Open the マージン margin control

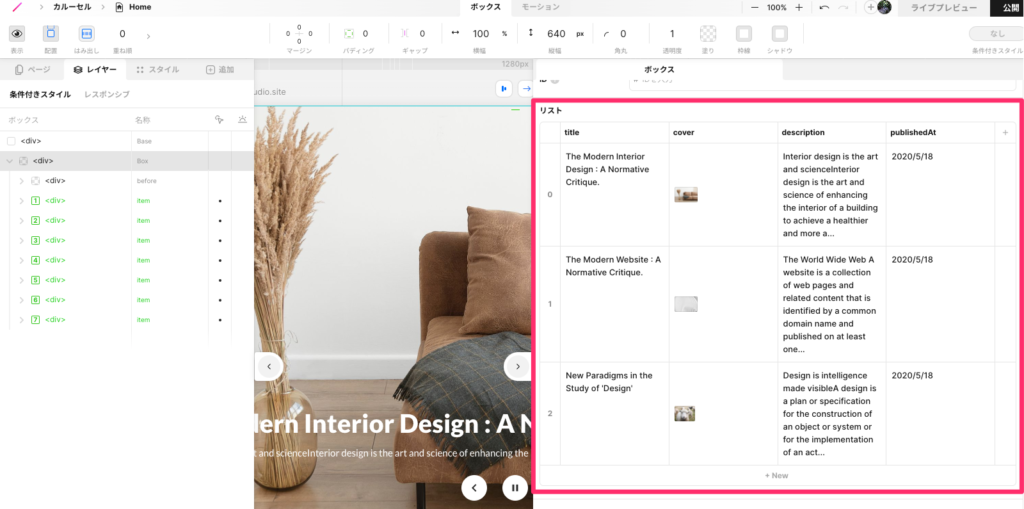[x=299, y=34]
